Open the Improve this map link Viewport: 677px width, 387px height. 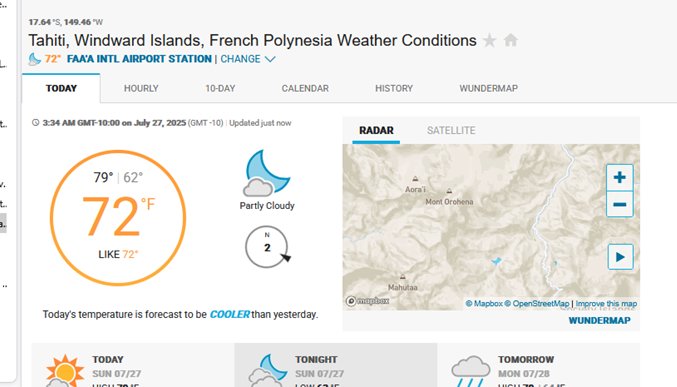coord(606,304)
